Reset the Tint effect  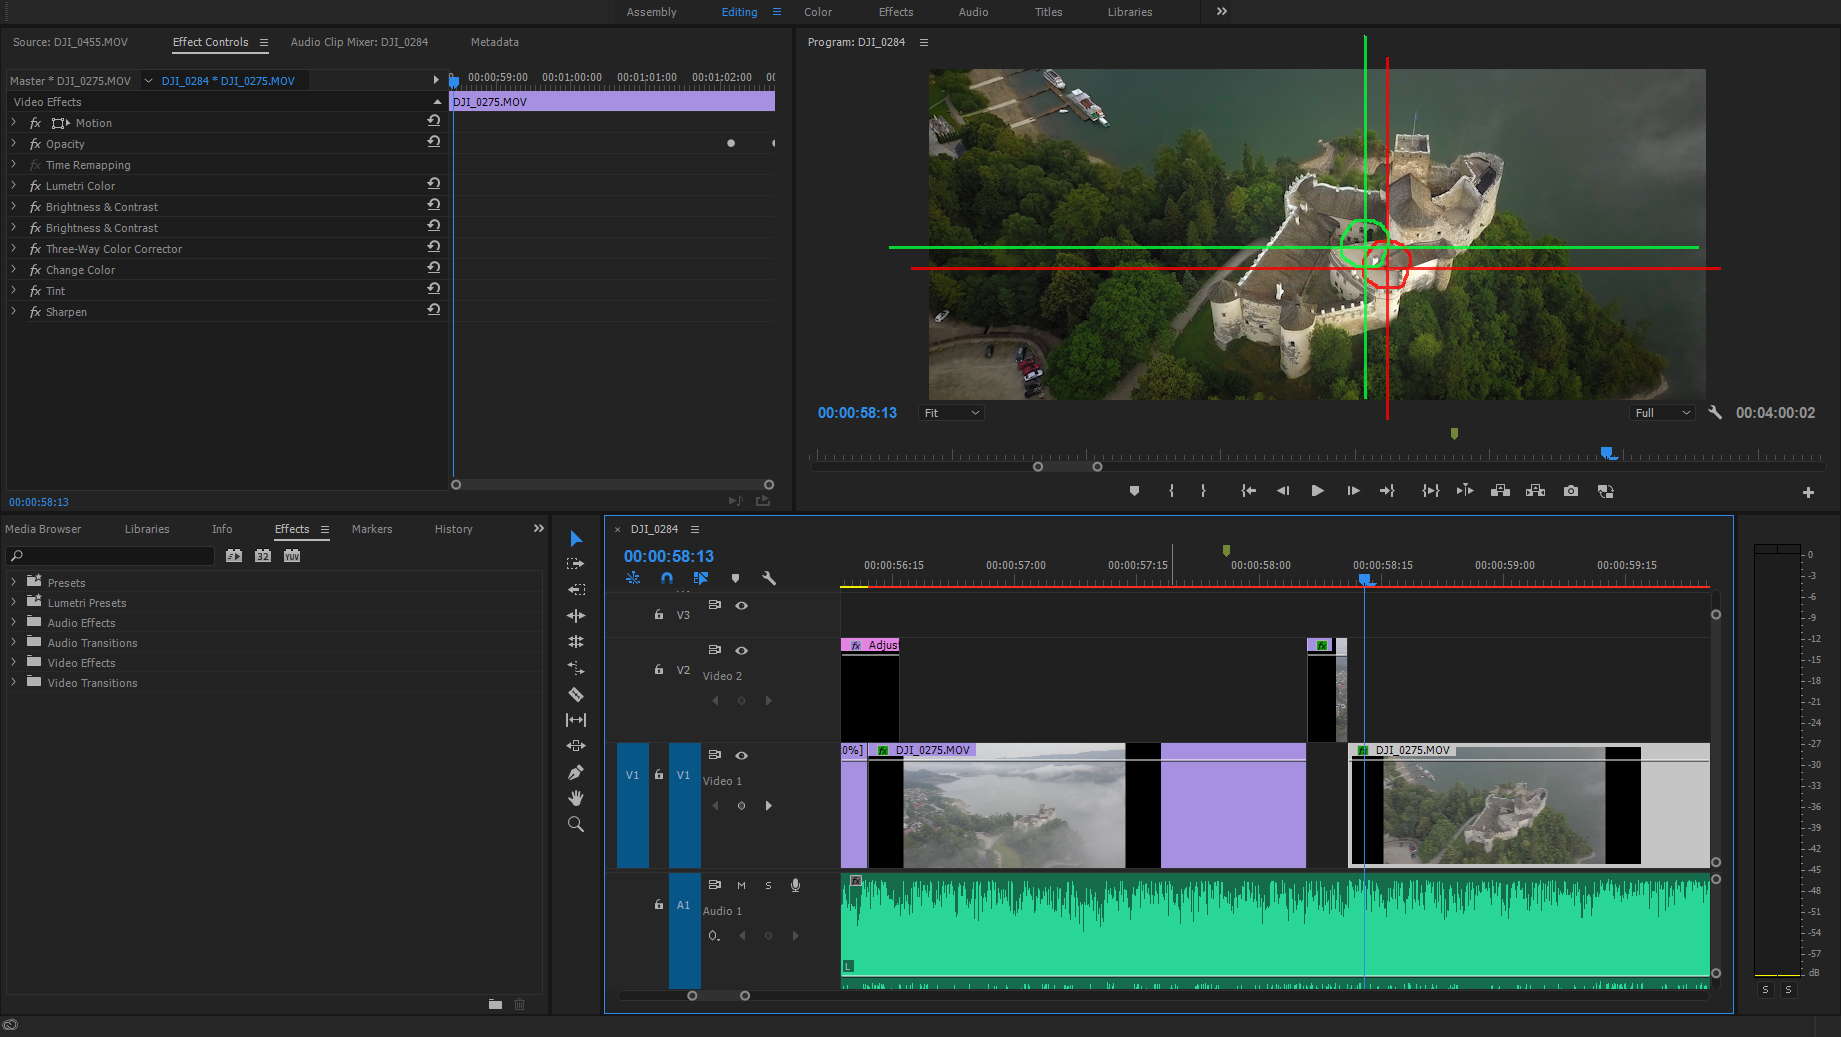pos(433,289)
